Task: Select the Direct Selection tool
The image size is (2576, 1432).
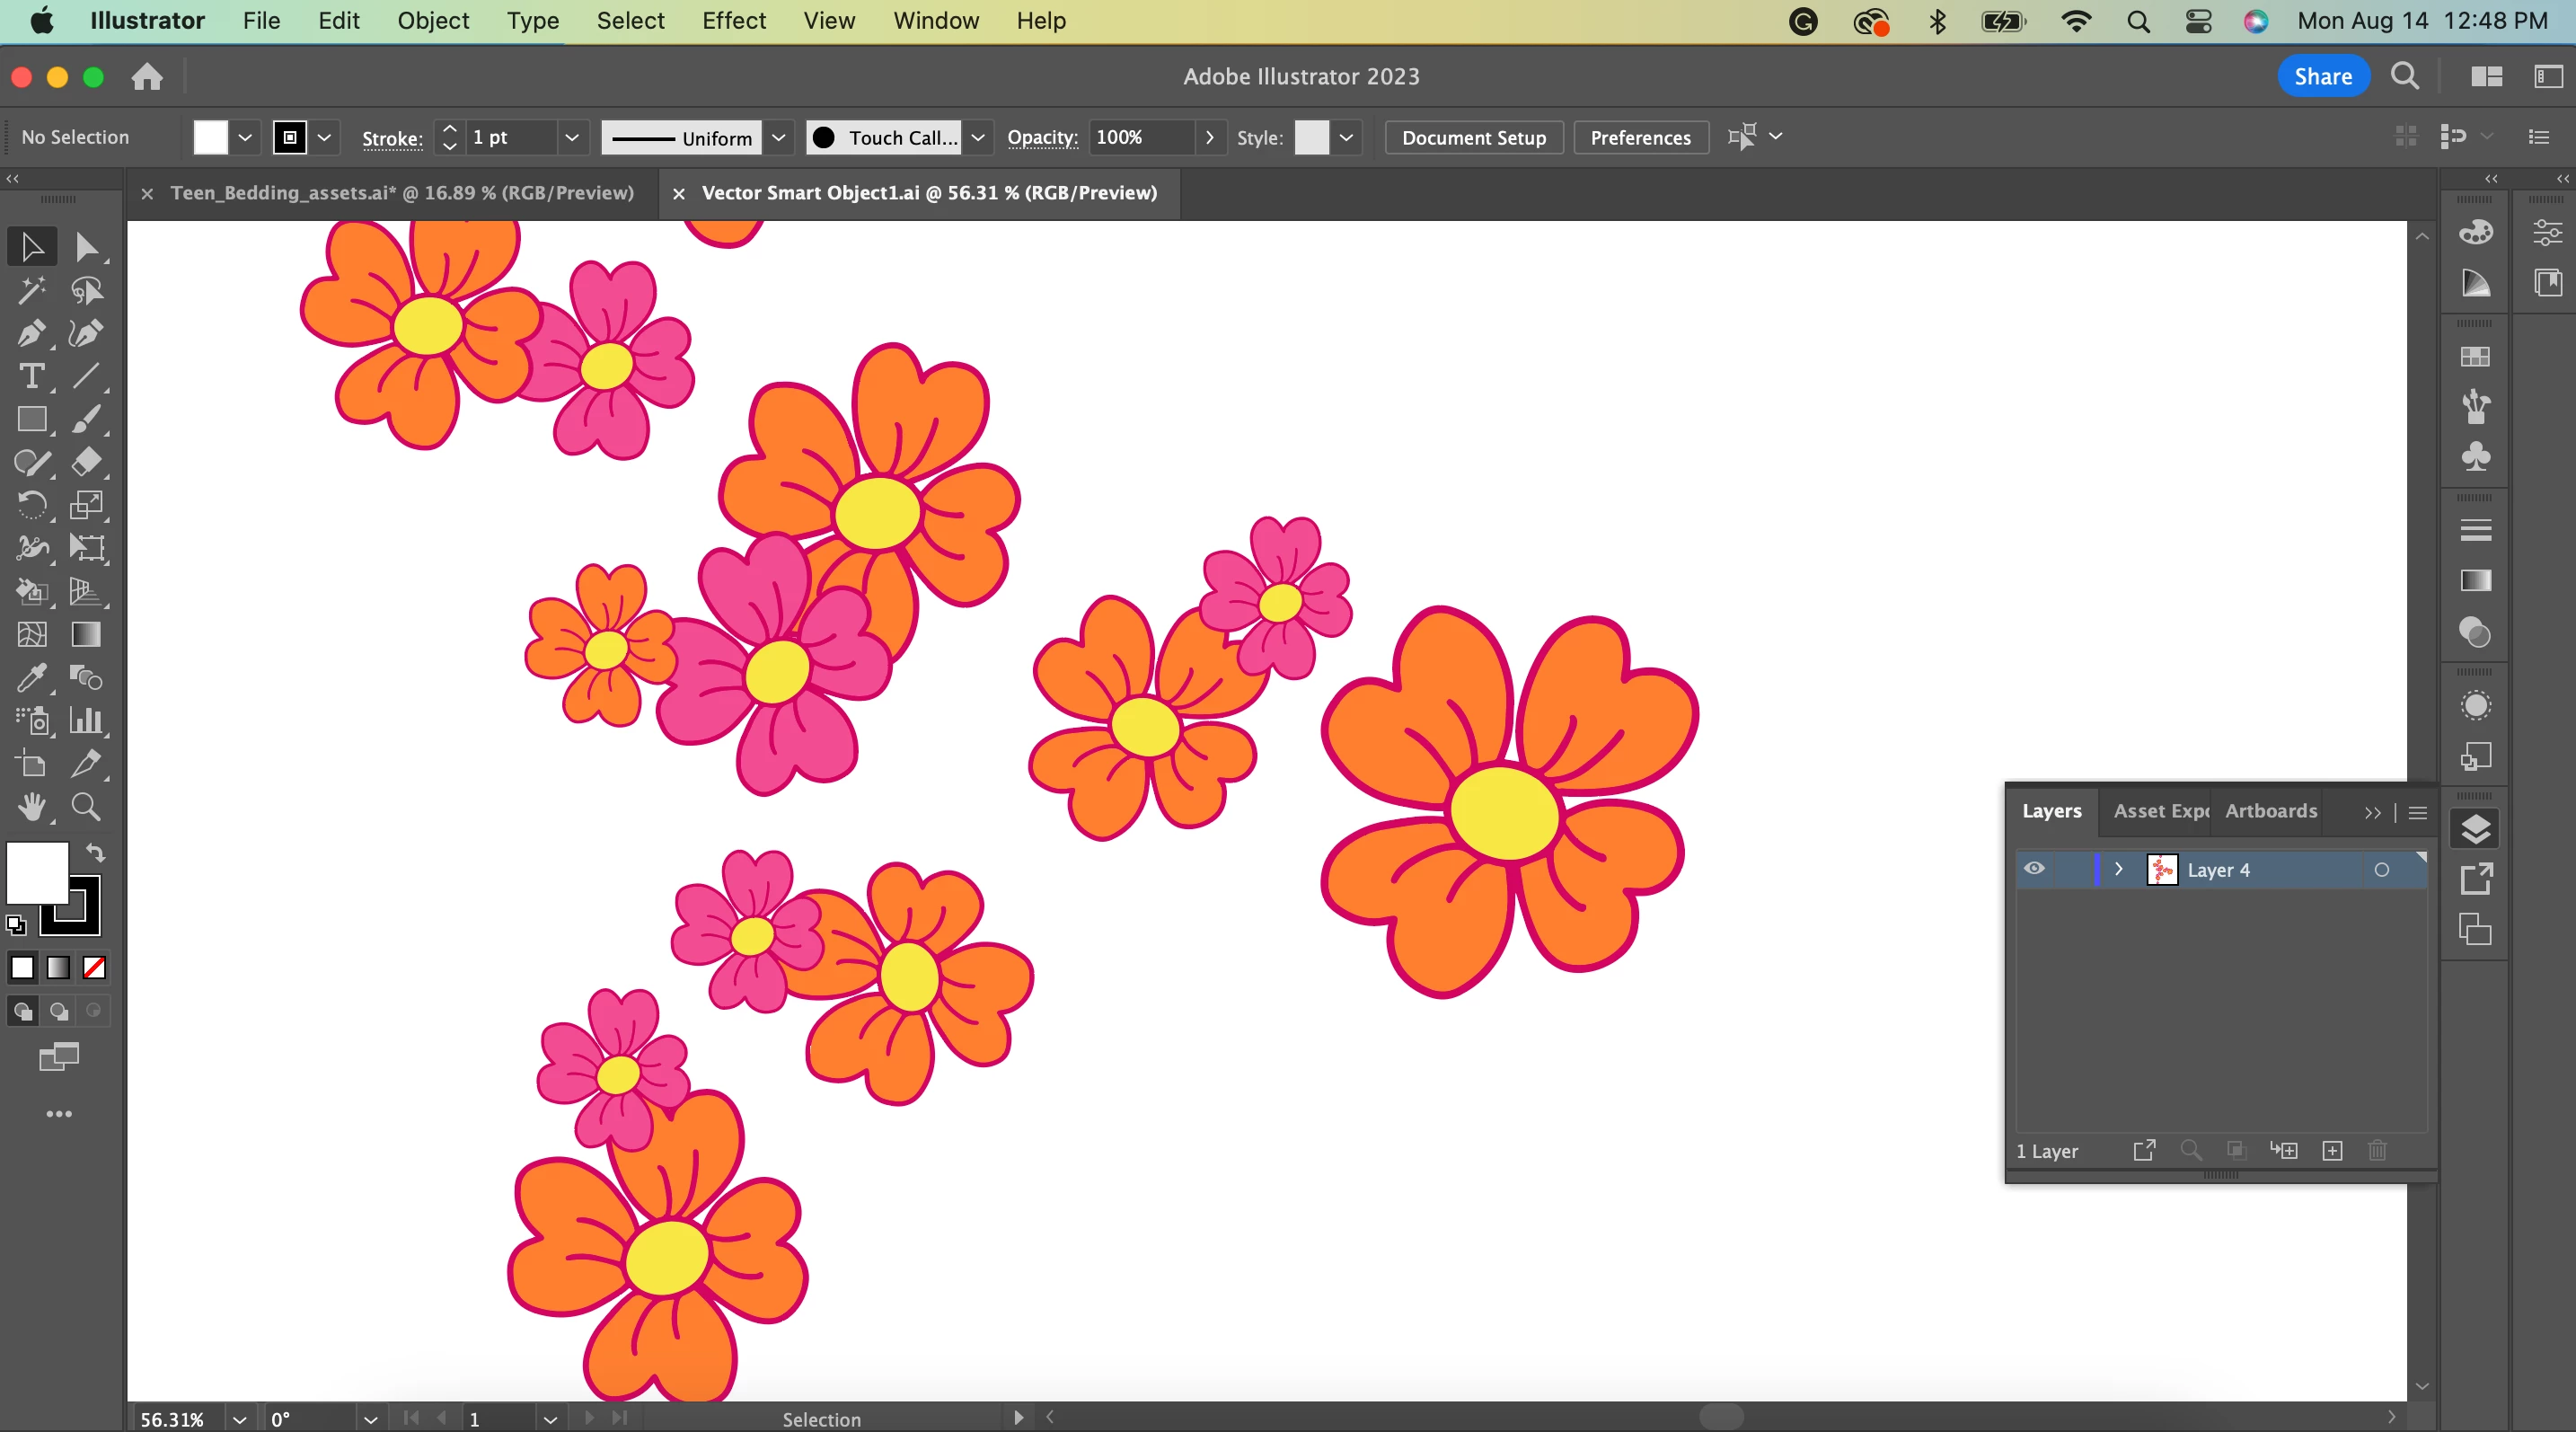Action: (86, 247)
